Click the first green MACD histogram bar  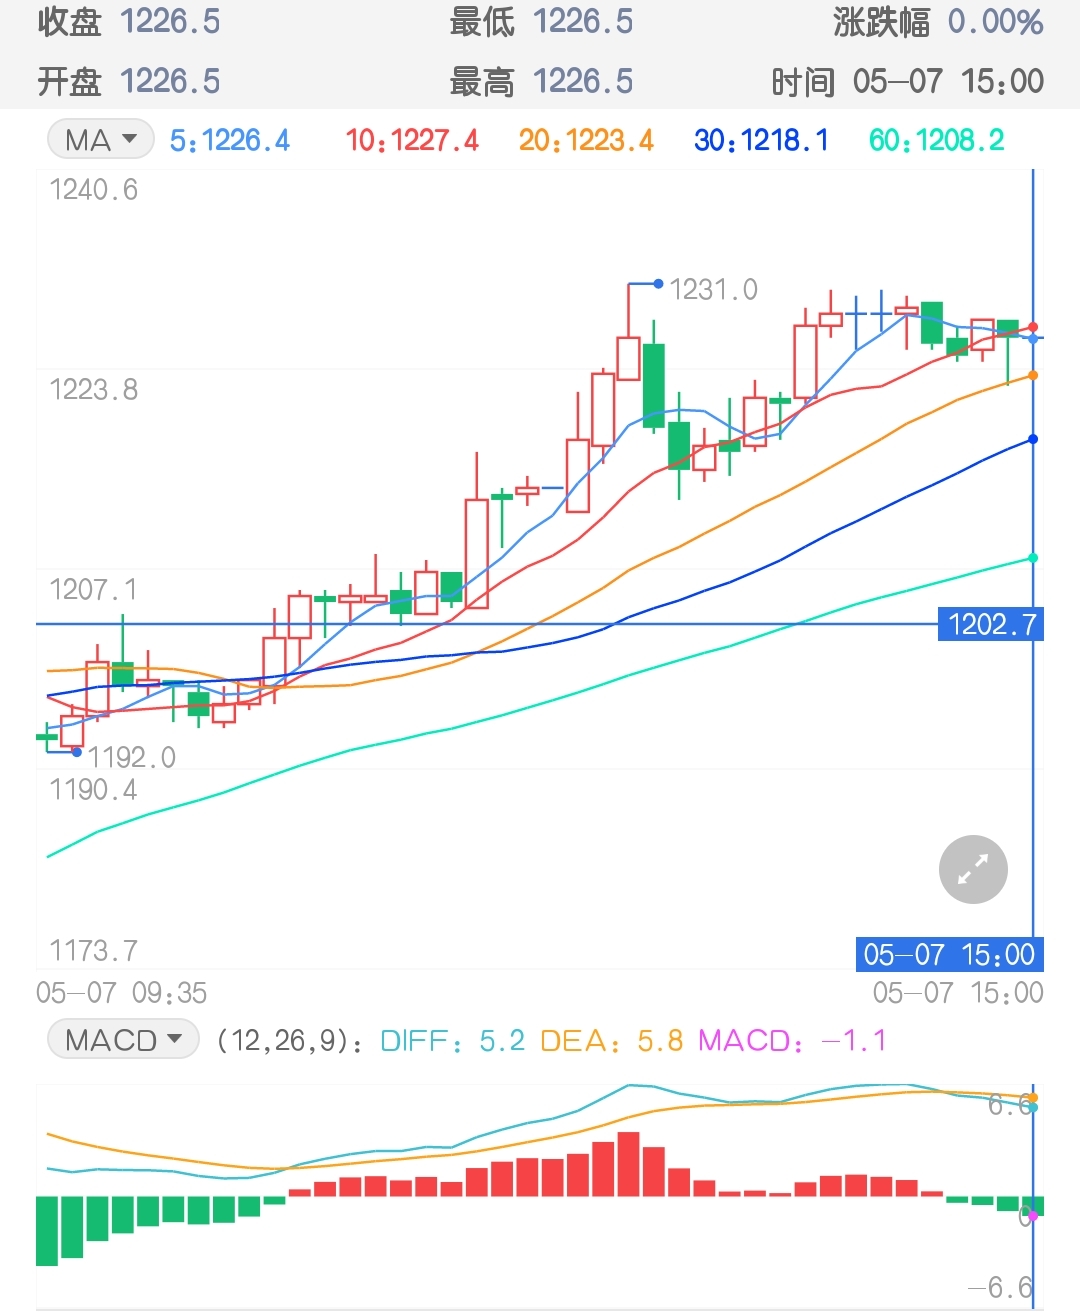click(x=47, y=1231)
